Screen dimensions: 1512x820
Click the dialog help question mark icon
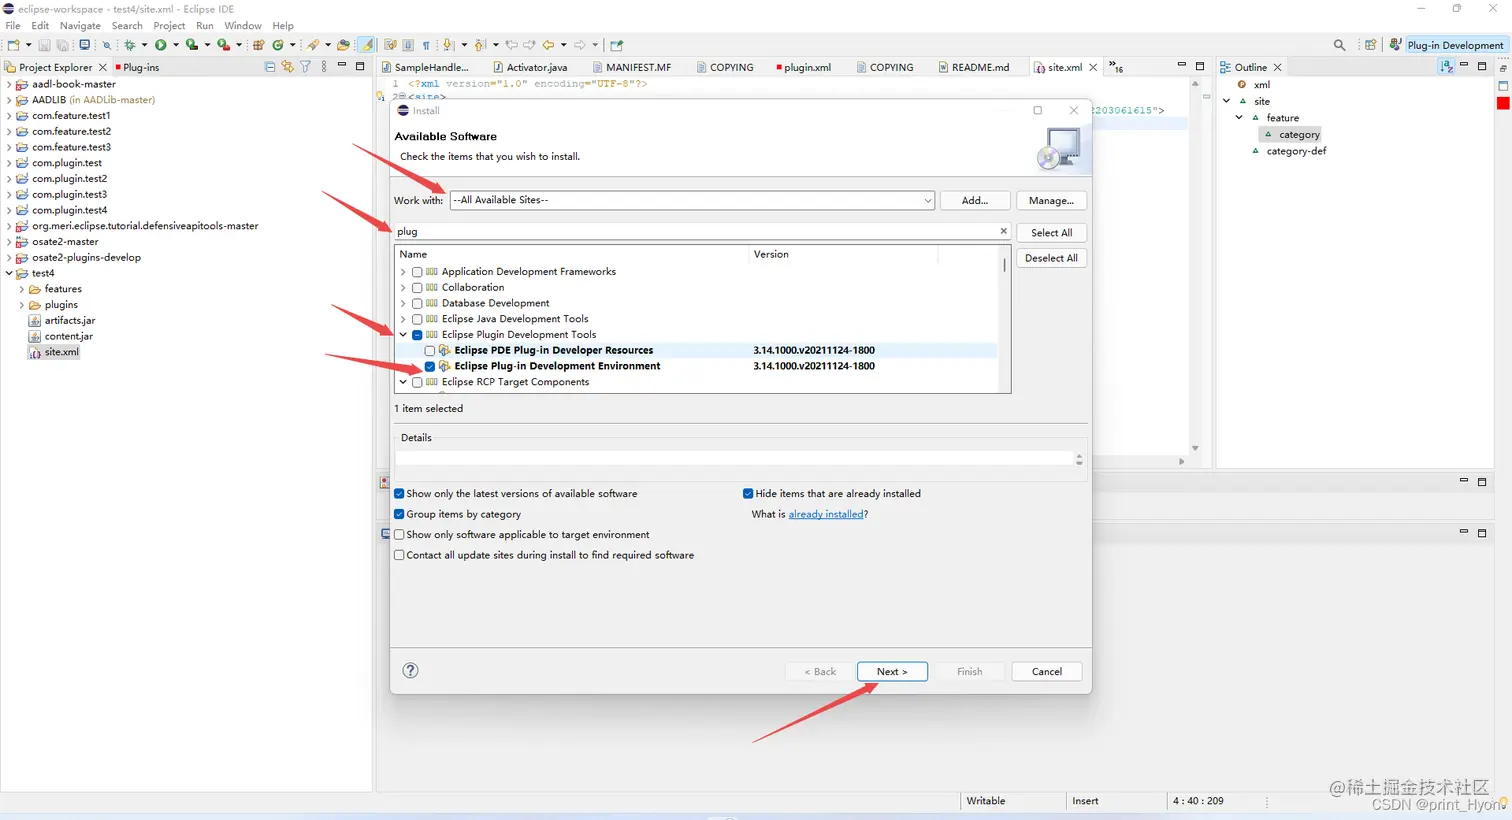click(x=410, y=671)
